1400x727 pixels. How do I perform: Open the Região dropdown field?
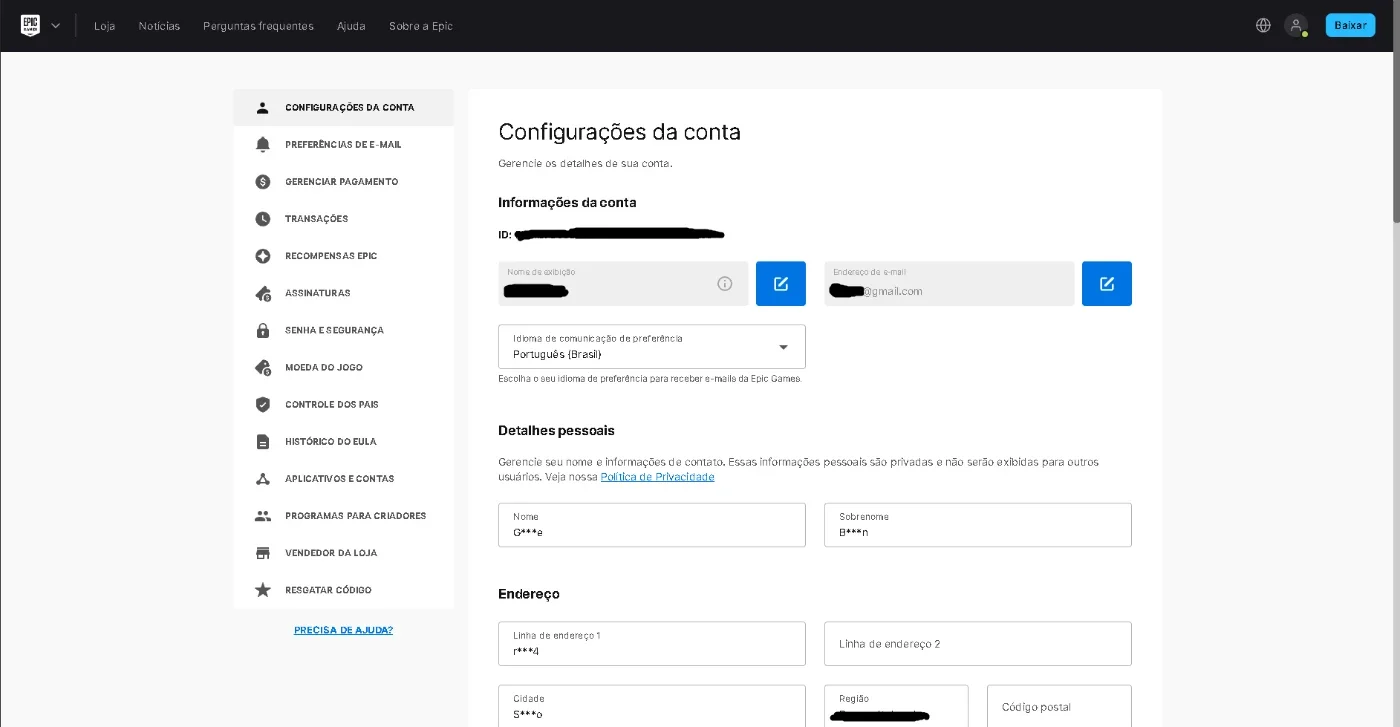[896, 706]
